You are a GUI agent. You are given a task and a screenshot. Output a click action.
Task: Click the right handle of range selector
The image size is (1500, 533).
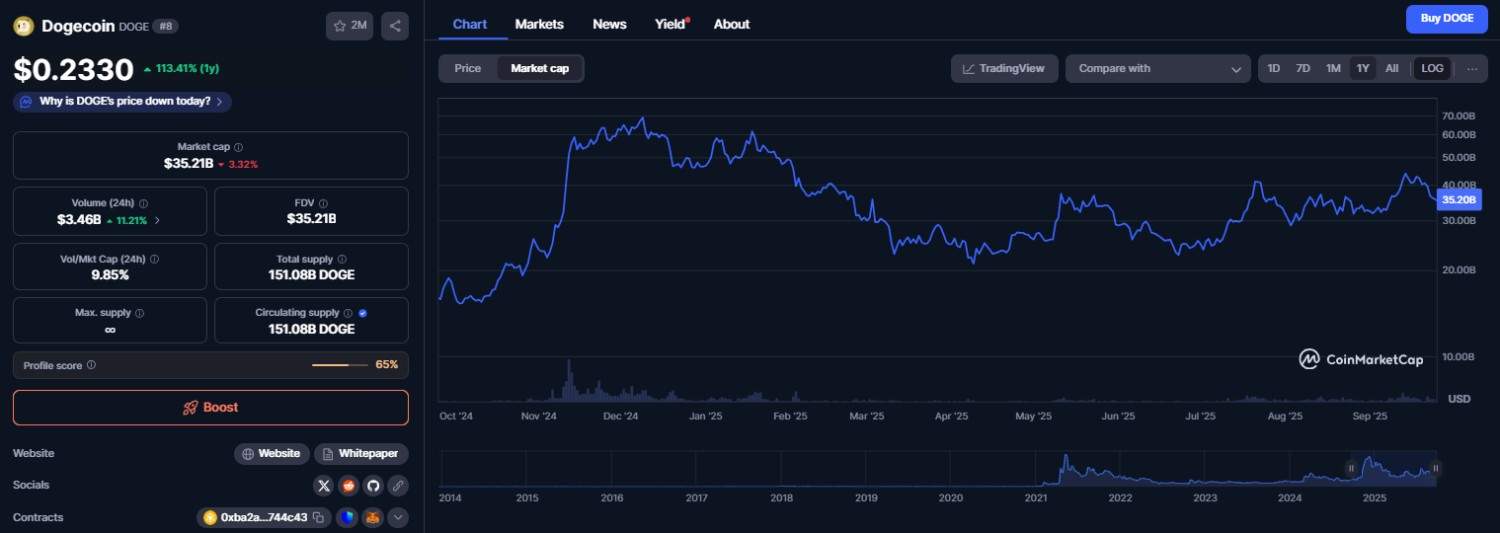(1435, 468)
